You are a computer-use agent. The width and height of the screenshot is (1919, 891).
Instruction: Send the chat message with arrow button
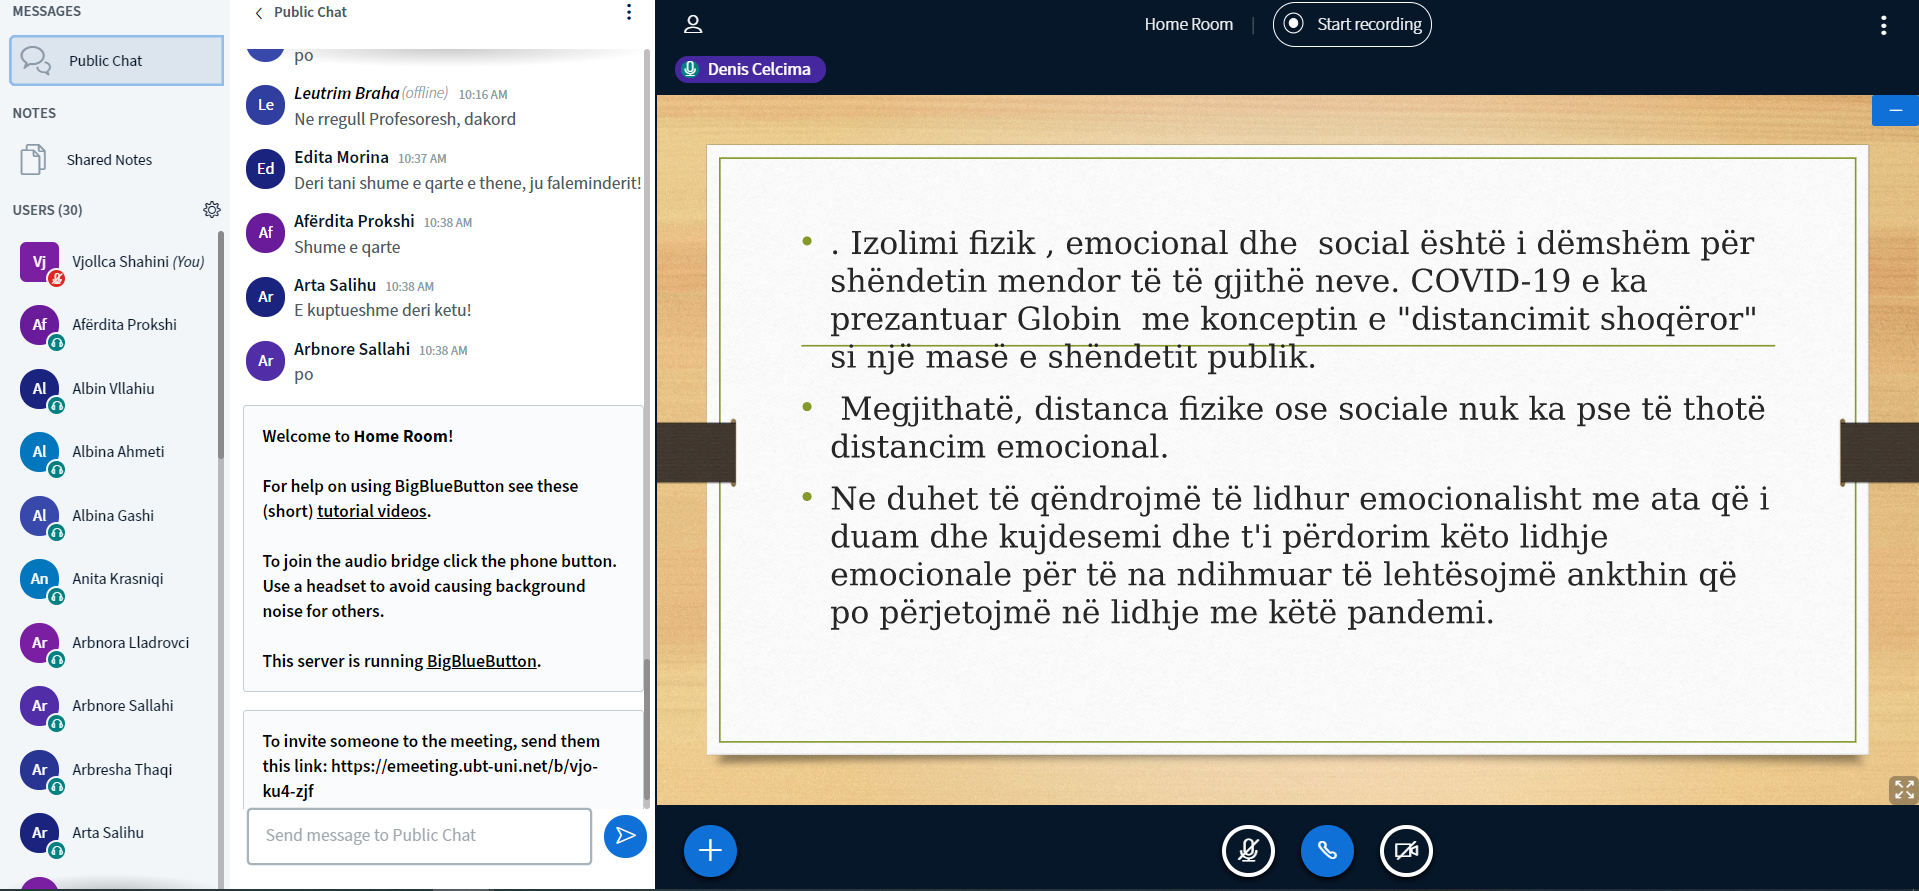pos(625,836)
